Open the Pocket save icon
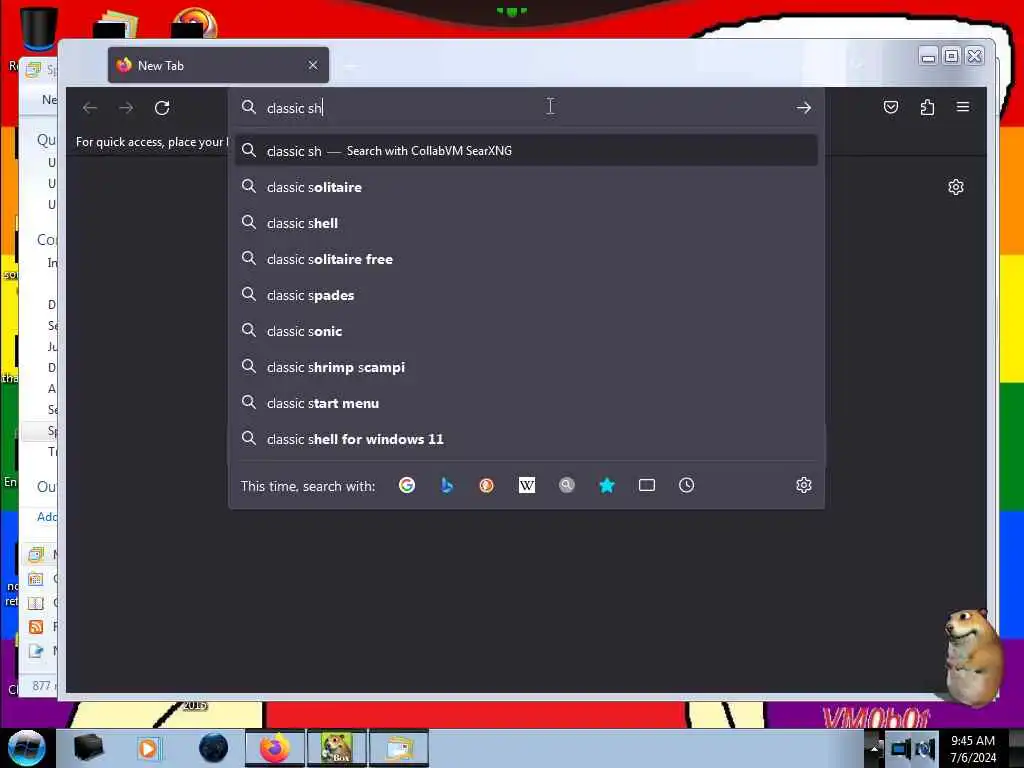 tap(891, 107)
